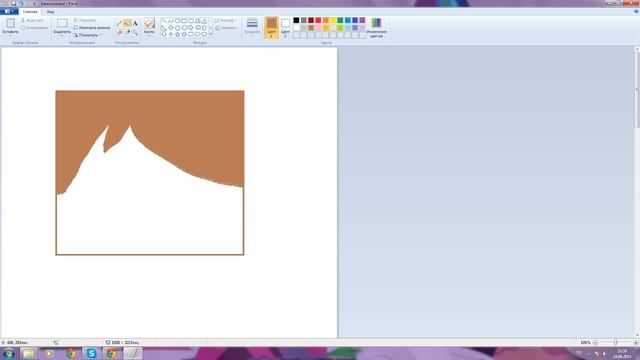This screenshot has width=640, height=360.
Task: Open the Windows Start button
Action: tap(9, 353)
